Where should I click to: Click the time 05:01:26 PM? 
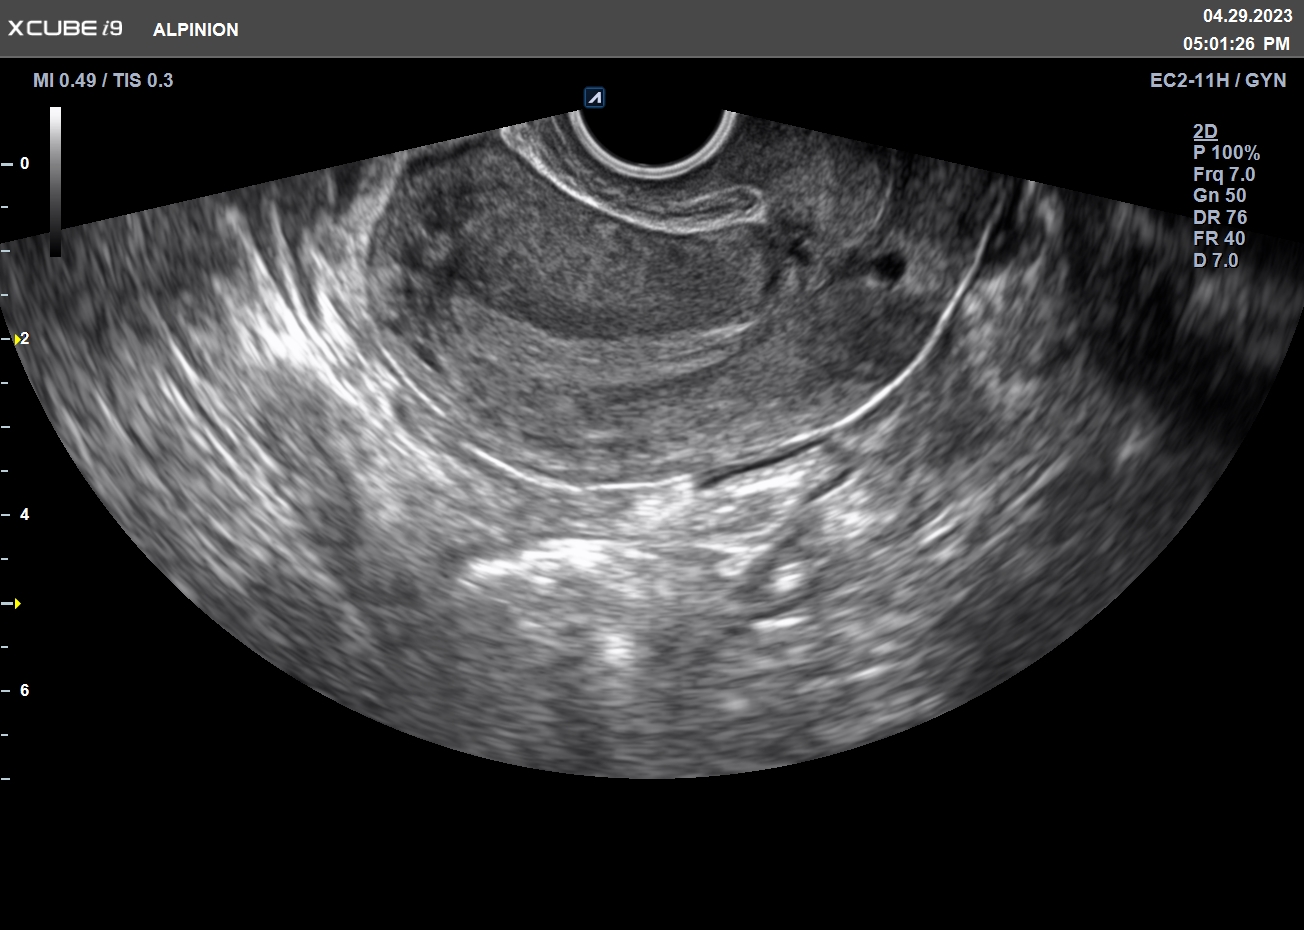point(1236,44)
